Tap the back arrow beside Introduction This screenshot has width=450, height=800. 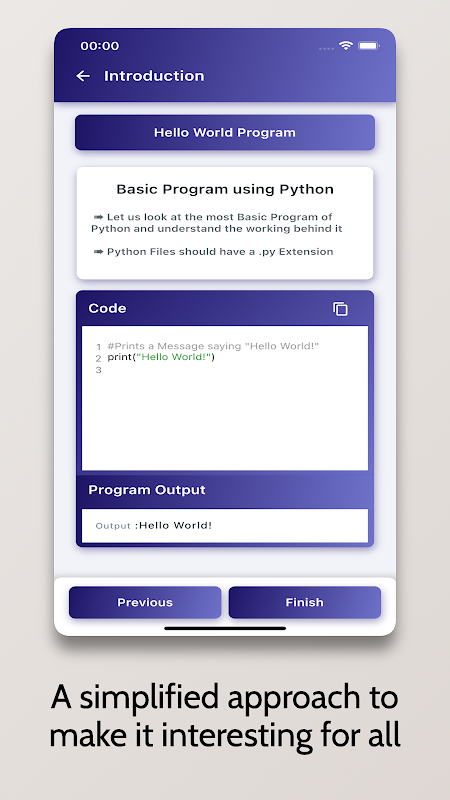[83, 76]
